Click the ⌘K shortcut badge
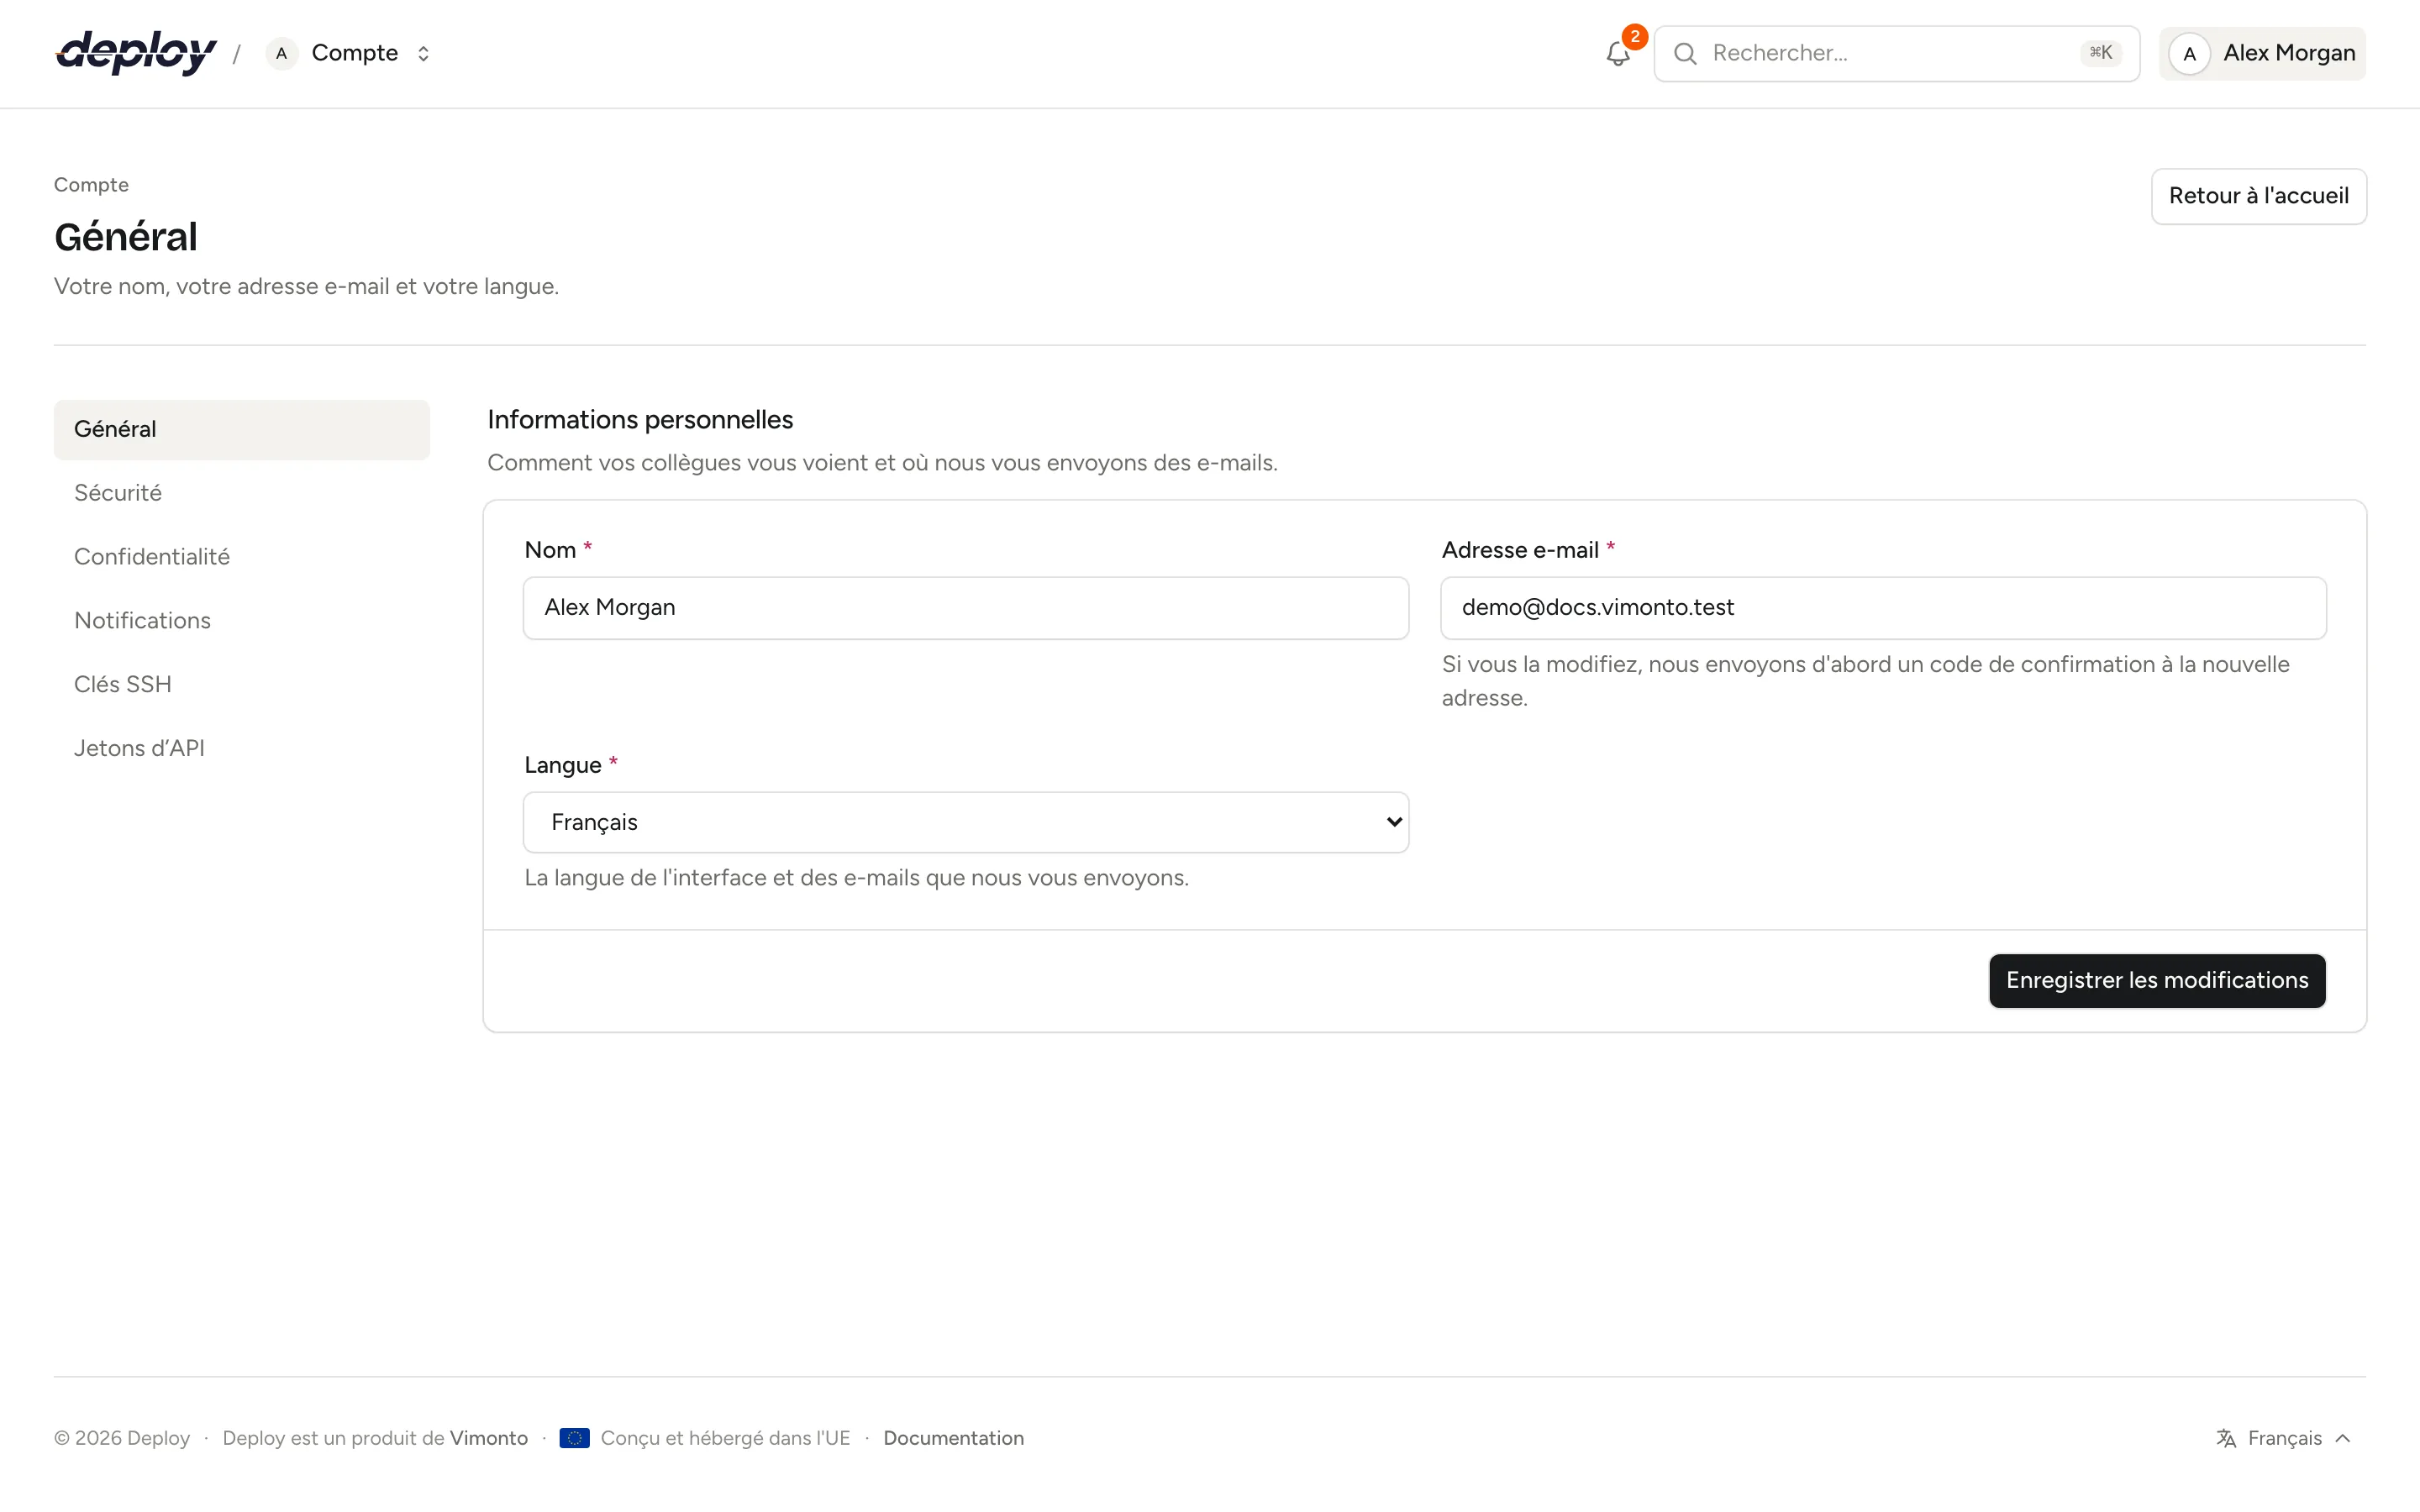The width and height of the screenshot is (2420, 1512). [x=2100, y=53]
